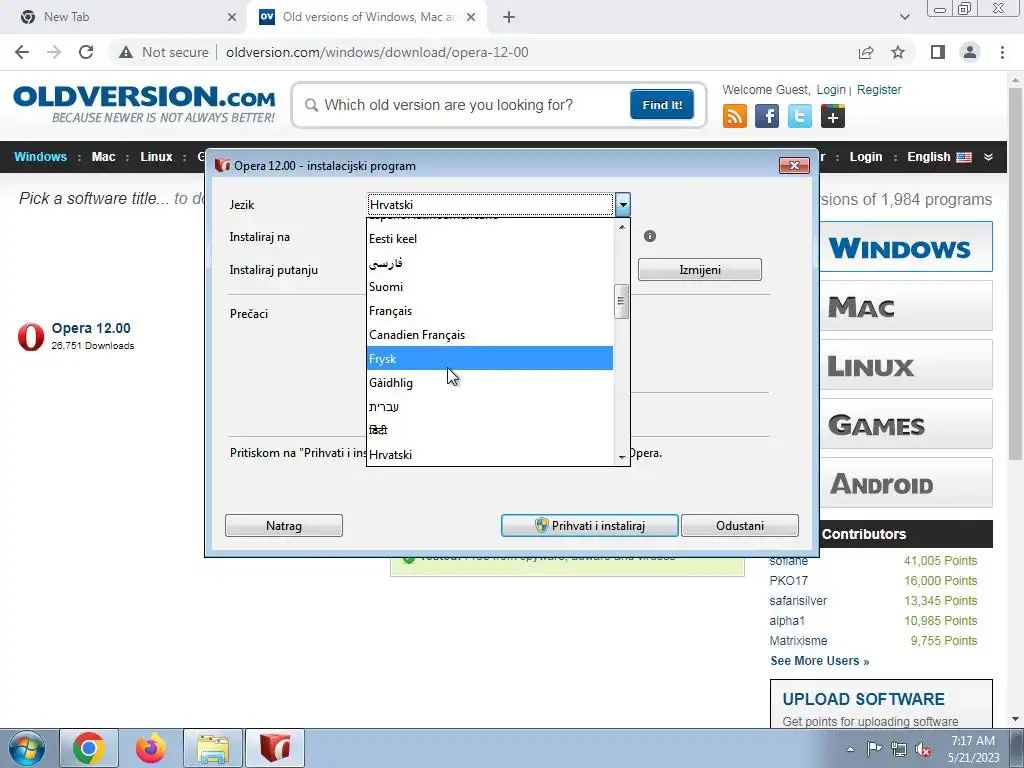Select the Persian language entry
The height and width of the screenshot is (768, 1024).
pyautogui.click(x=490, y=263)
